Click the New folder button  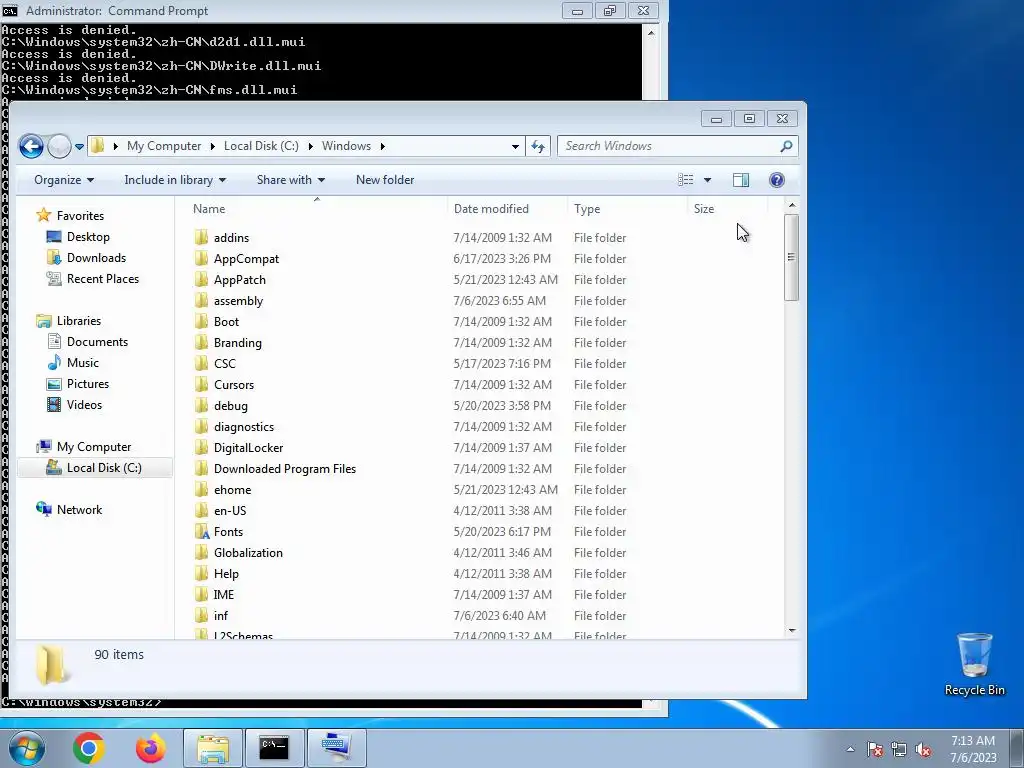[x=385, y=180]
